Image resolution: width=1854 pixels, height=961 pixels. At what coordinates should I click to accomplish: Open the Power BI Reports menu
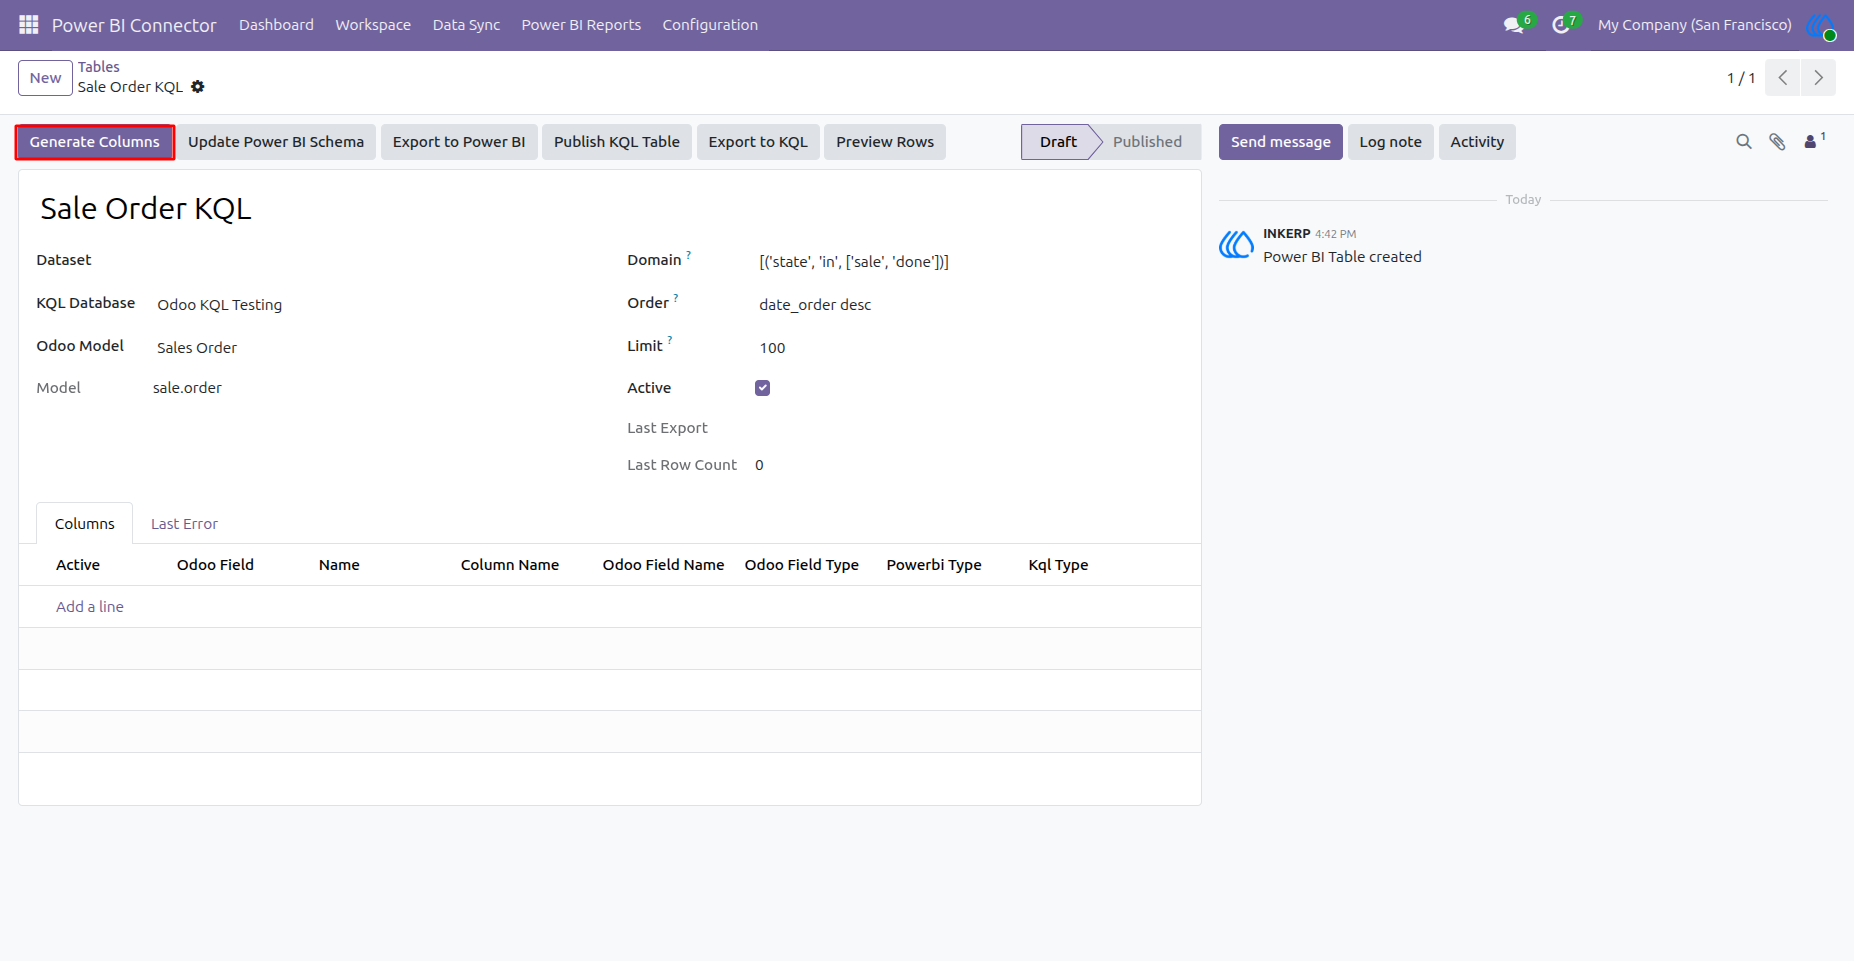tap(581, 25)
